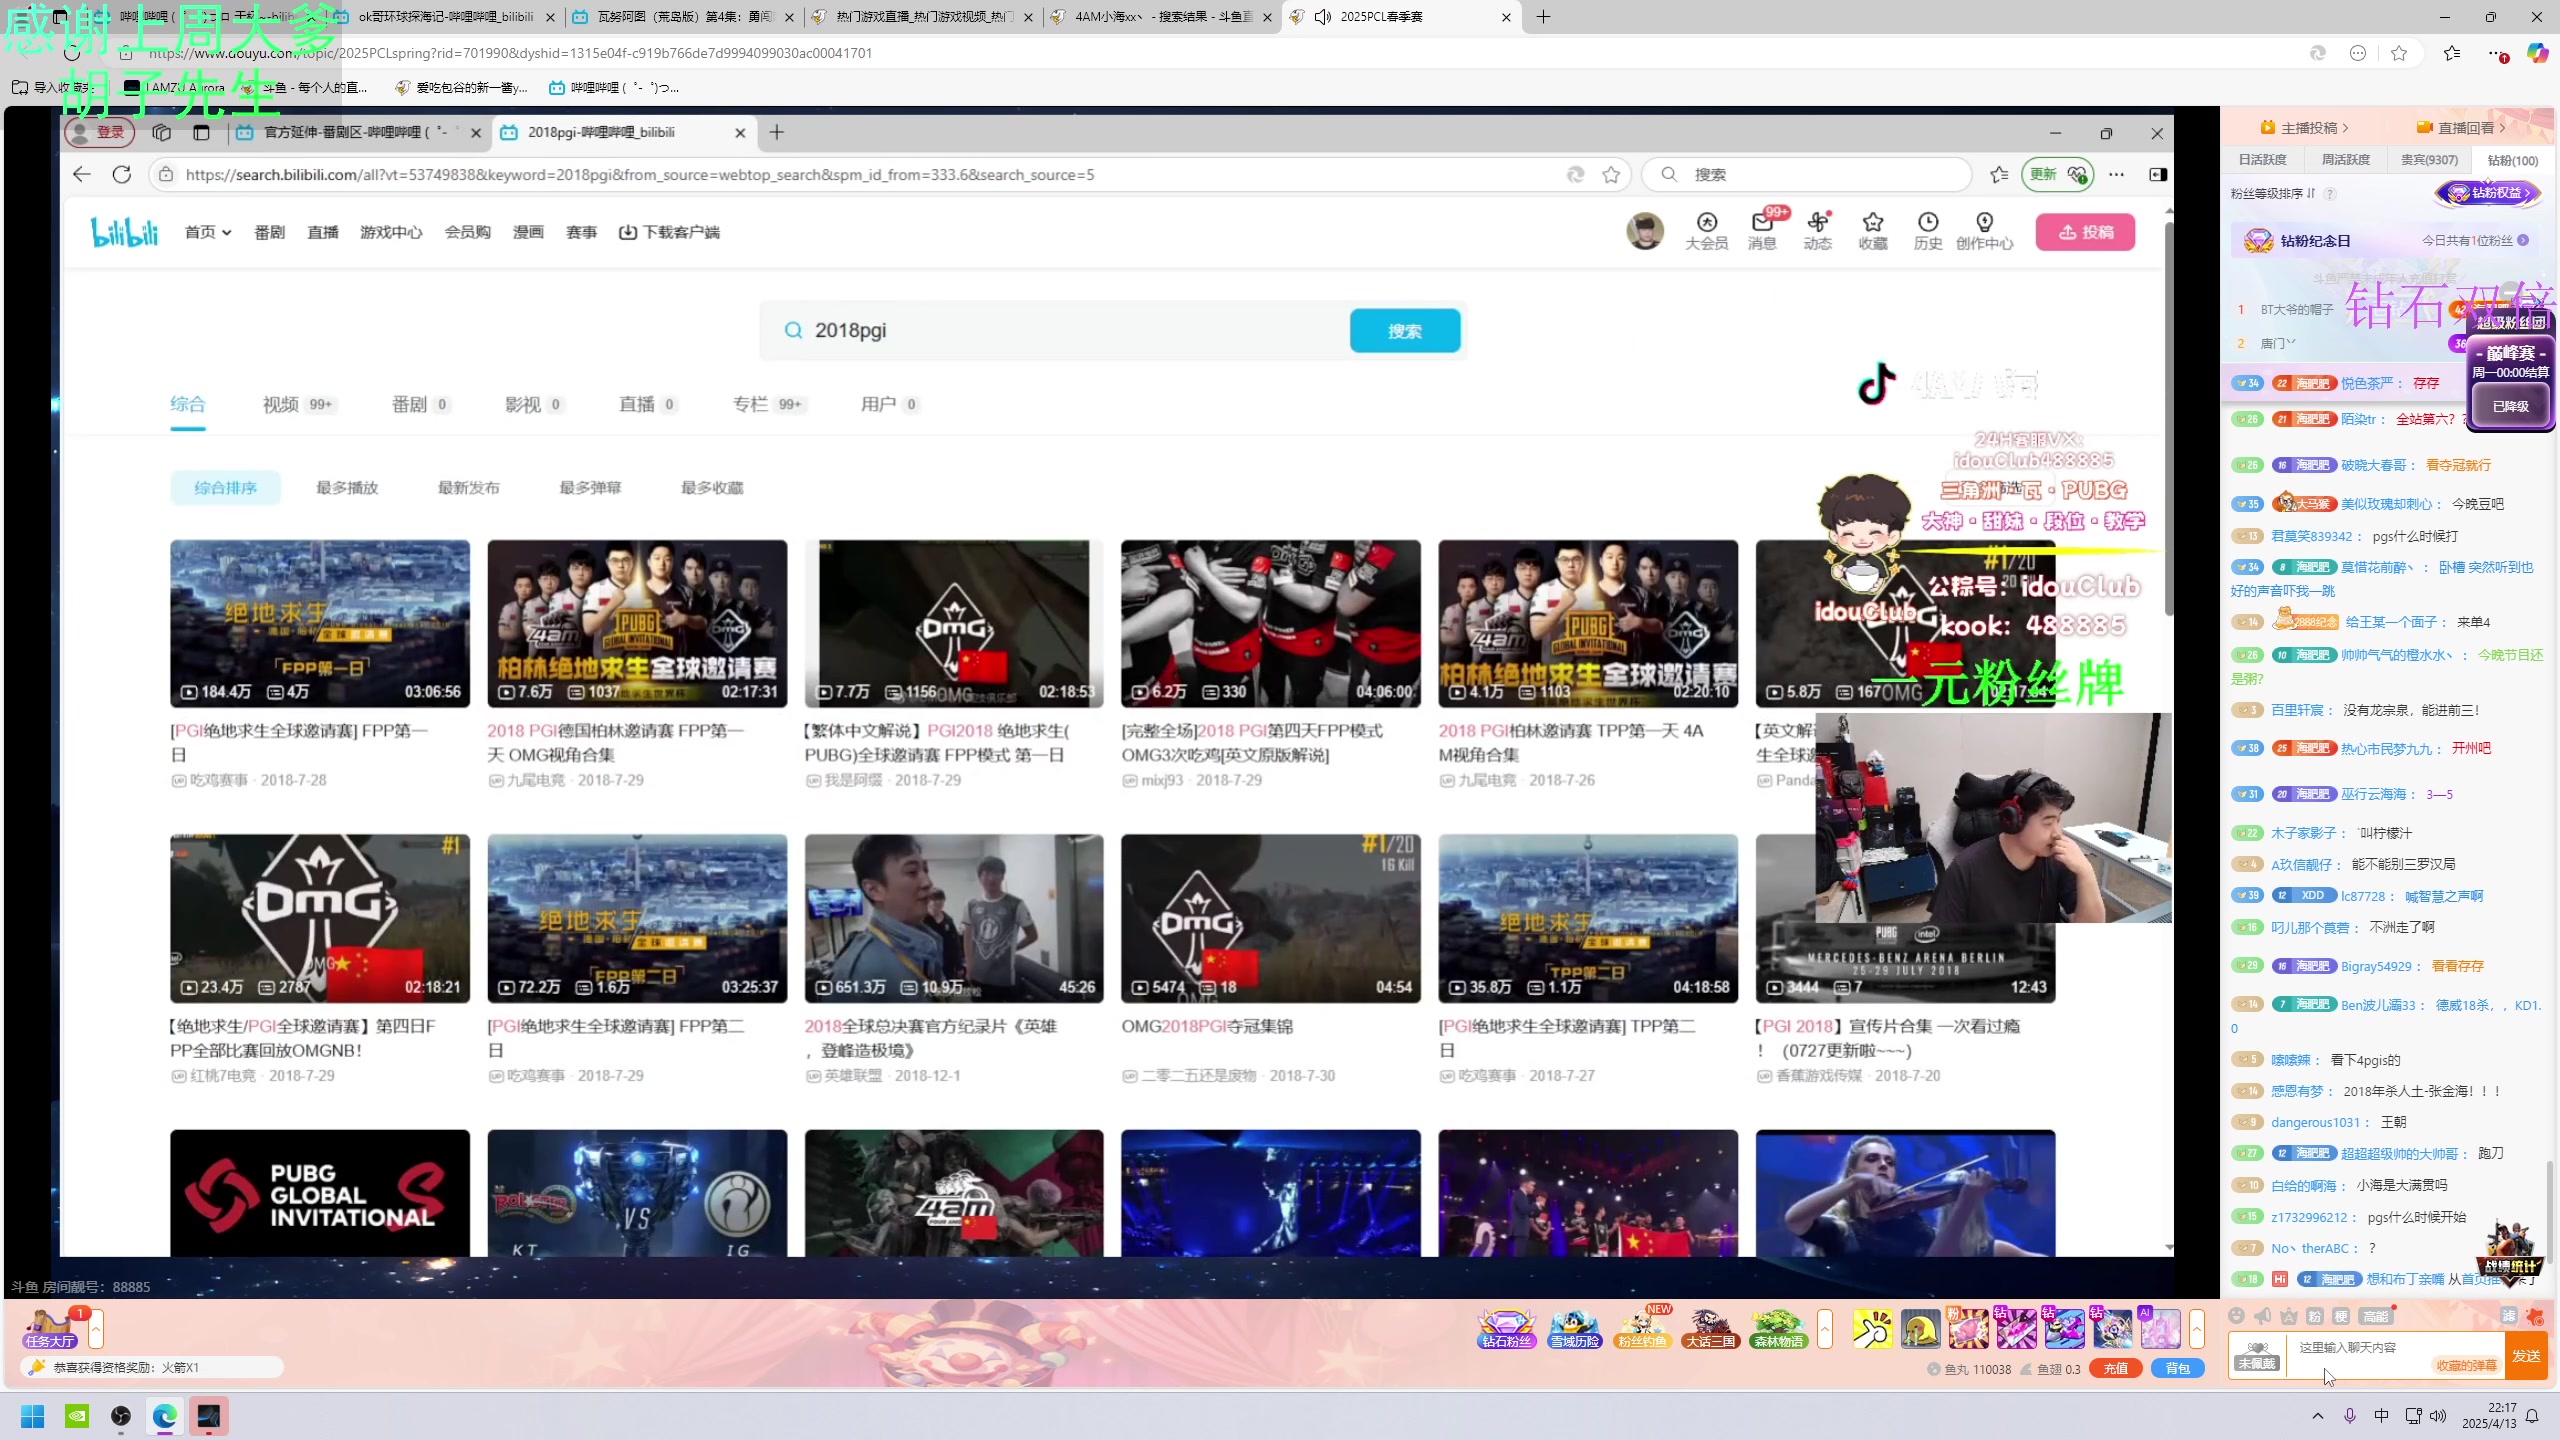The width and height of the screenshot is (2560, 1440).
Task: Click the 充值 recharge button
Action: [2116, 1369]
